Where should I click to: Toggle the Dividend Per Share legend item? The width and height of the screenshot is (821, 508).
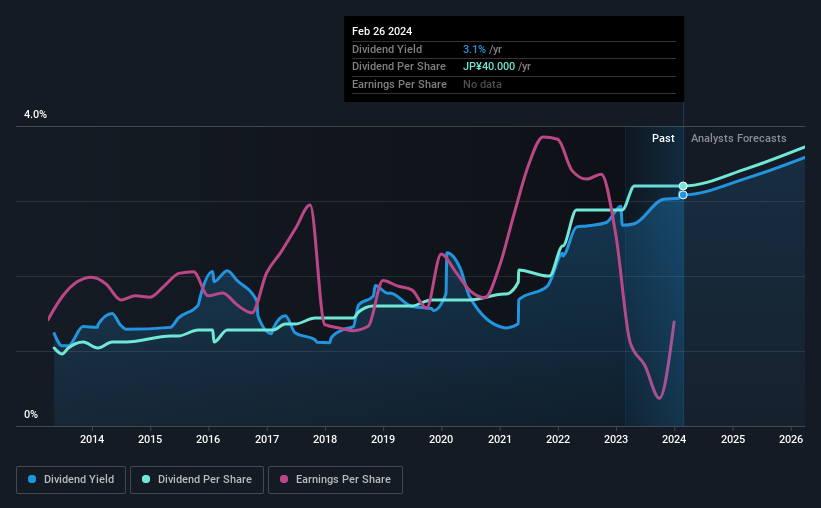197,480
